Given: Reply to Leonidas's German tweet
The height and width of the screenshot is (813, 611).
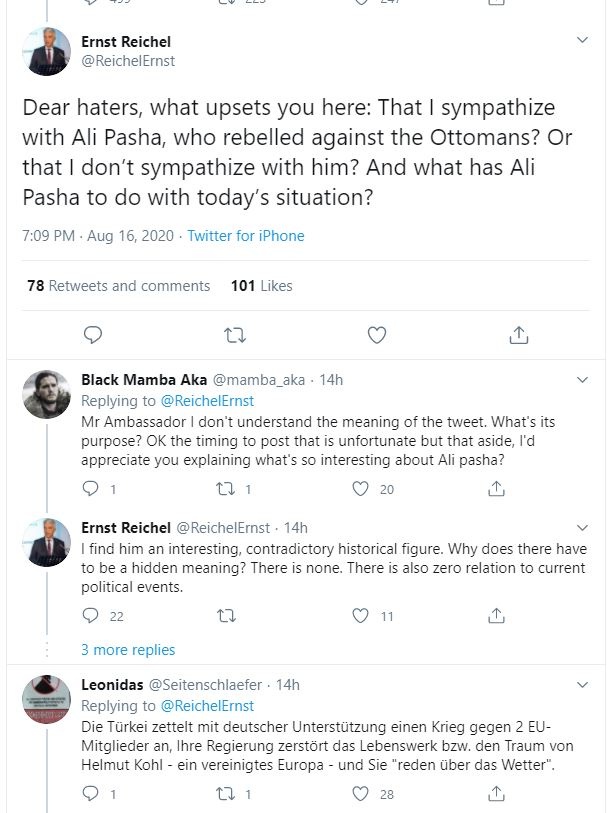Looking at the screenshot, I should pyautogui.click(x=90, y=794).
